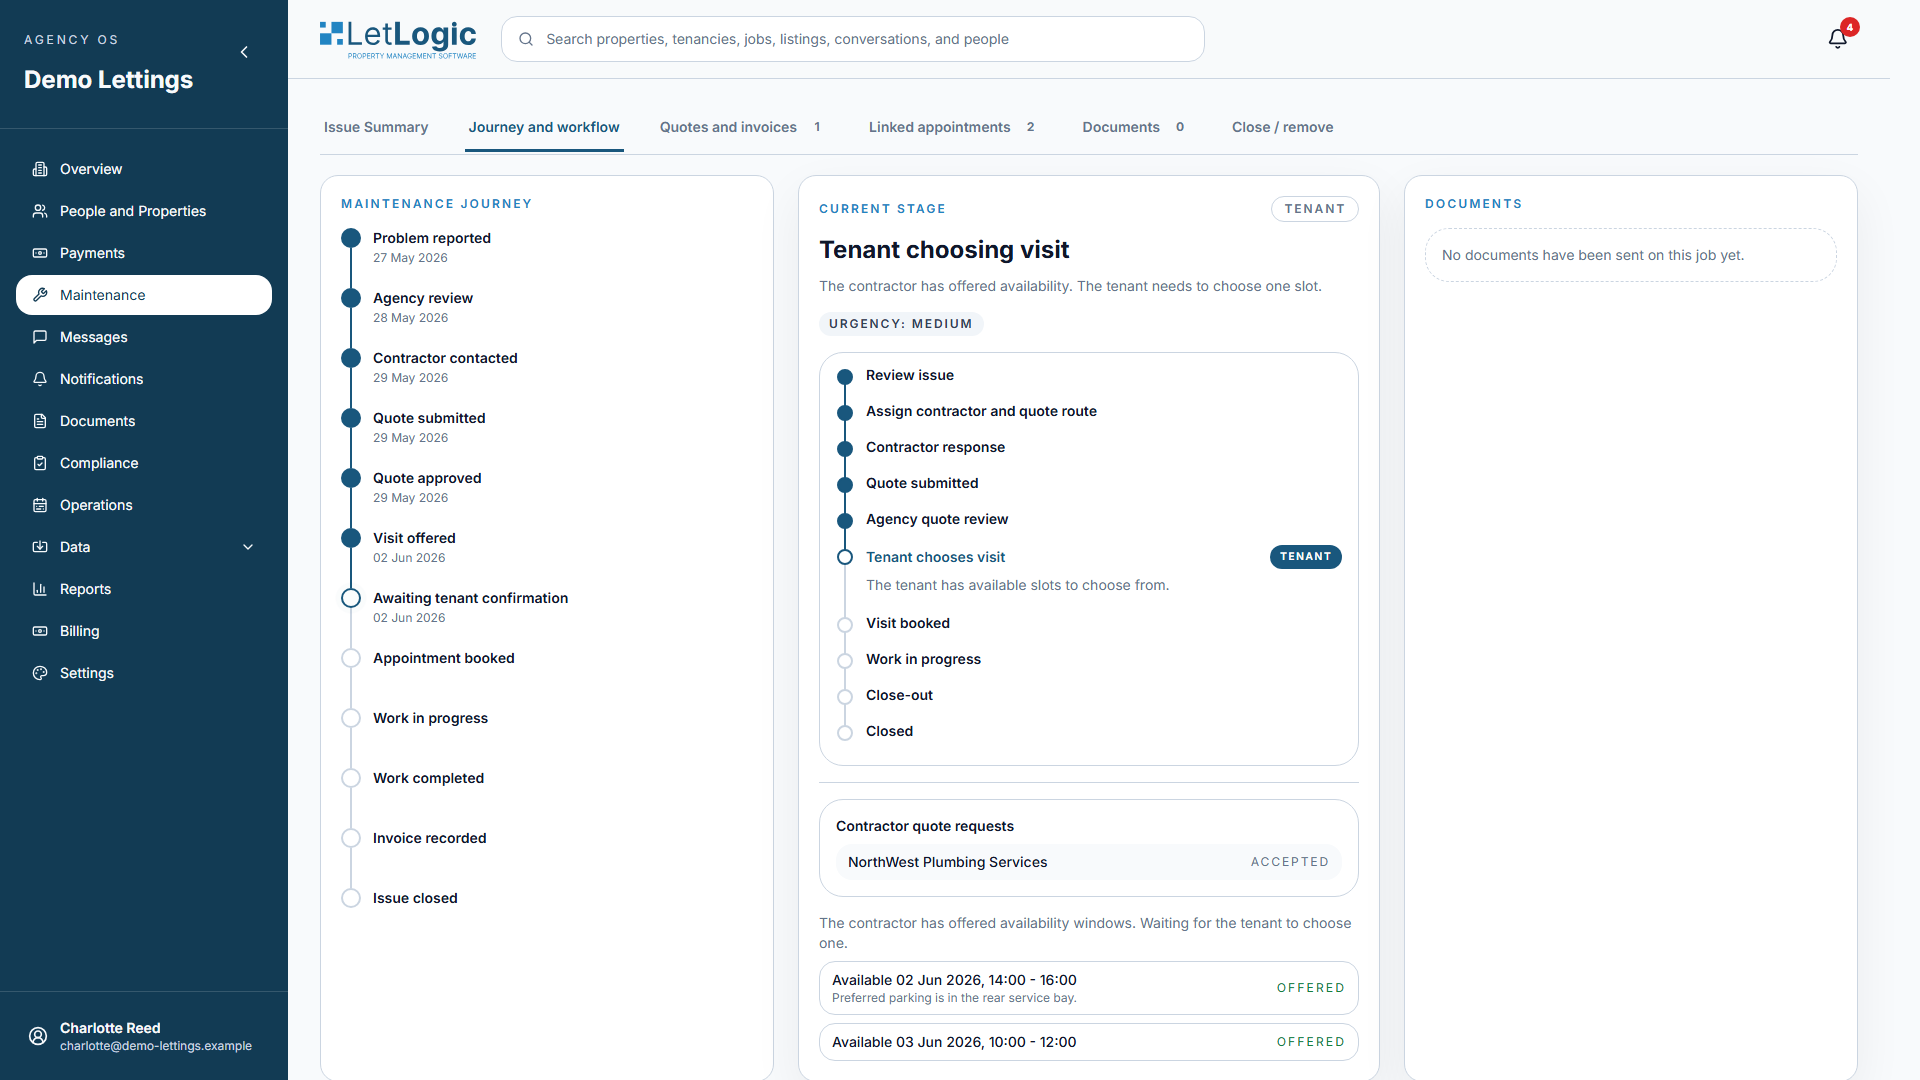Click the user avatar icon for Charlotte Reed
The height and width of the screenshot is (1080, 1920).
click(x=38, y=1036)
